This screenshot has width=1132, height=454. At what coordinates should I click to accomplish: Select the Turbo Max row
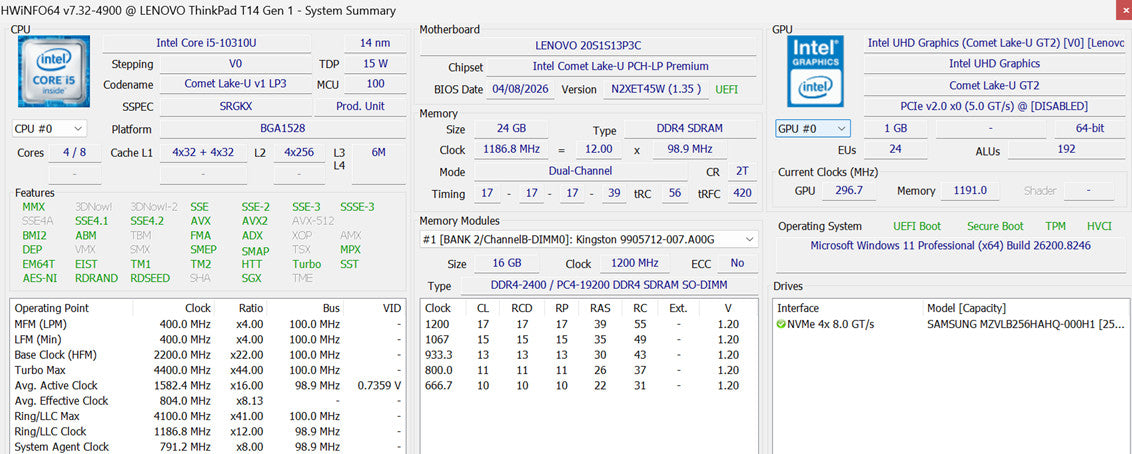click(208, 370)
